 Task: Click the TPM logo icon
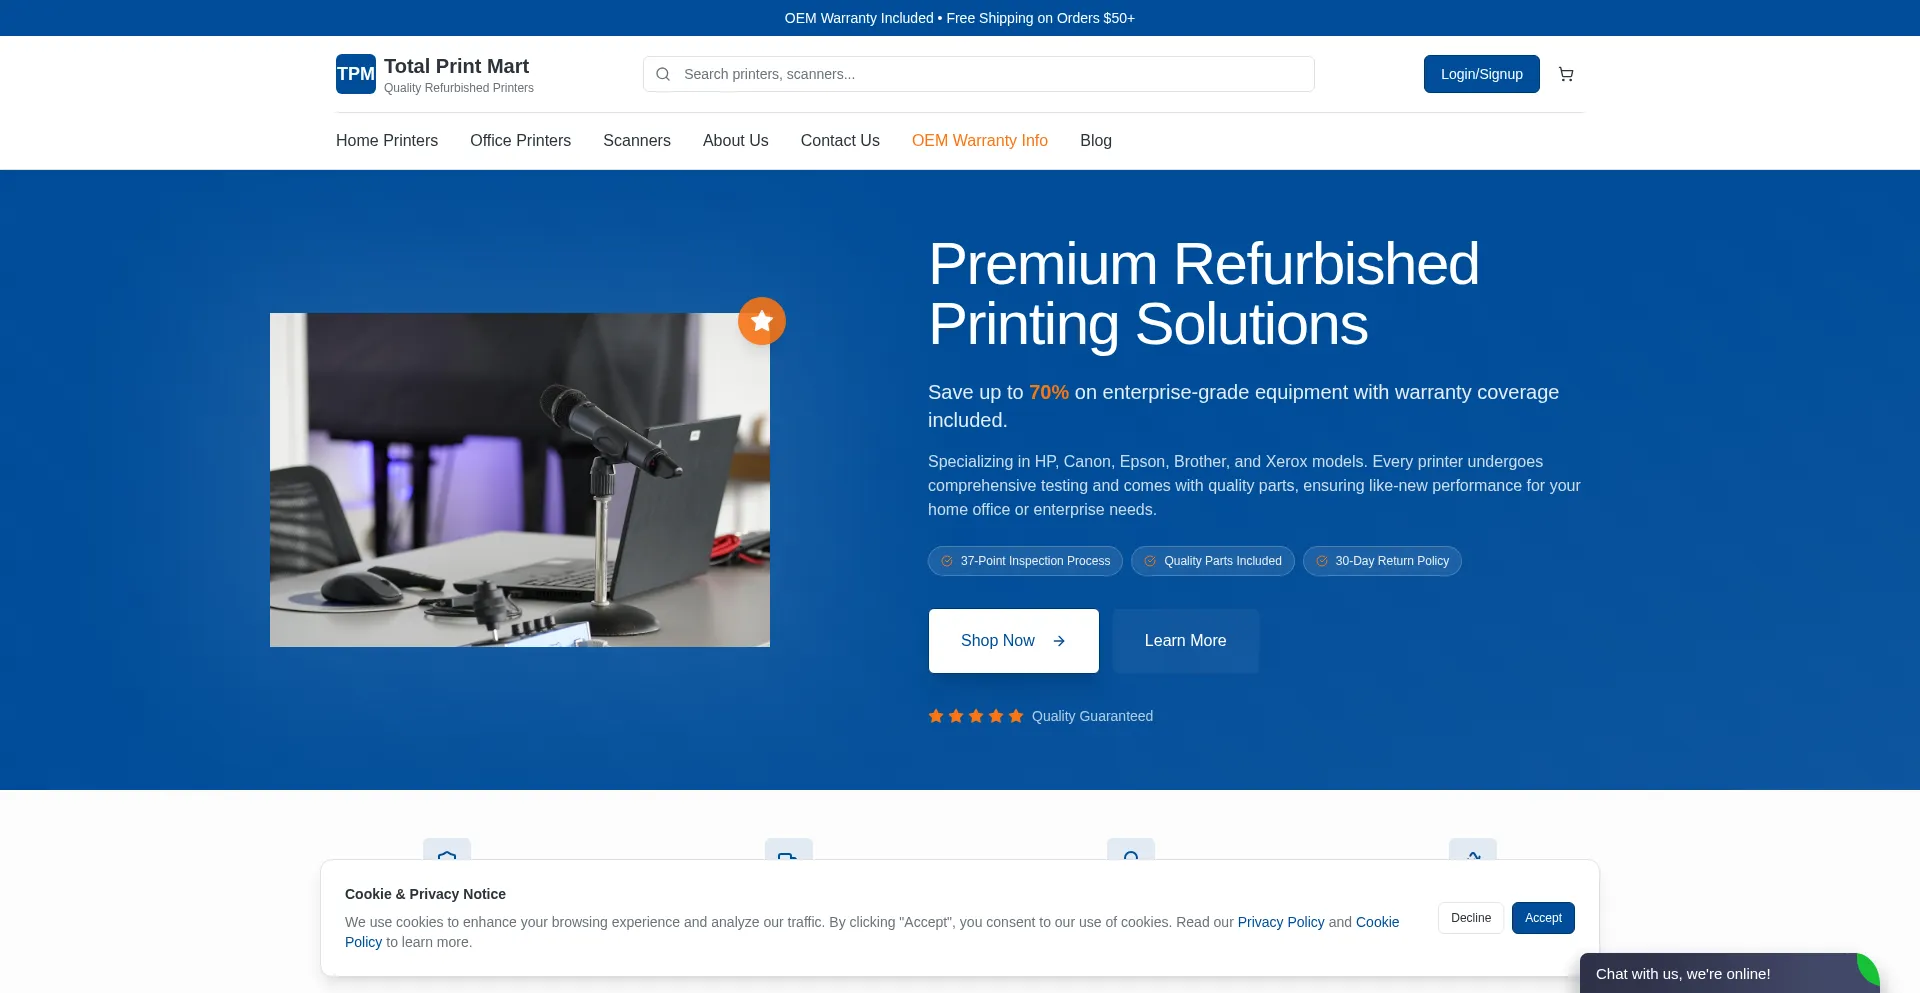(x=356, y=74)
